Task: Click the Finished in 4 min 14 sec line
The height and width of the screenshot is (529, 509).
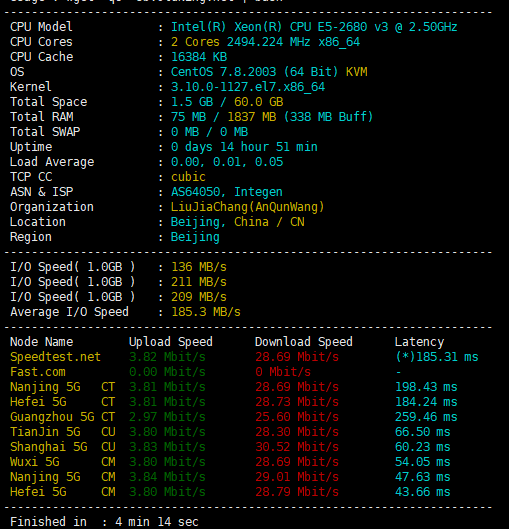Action: (105, 522)
